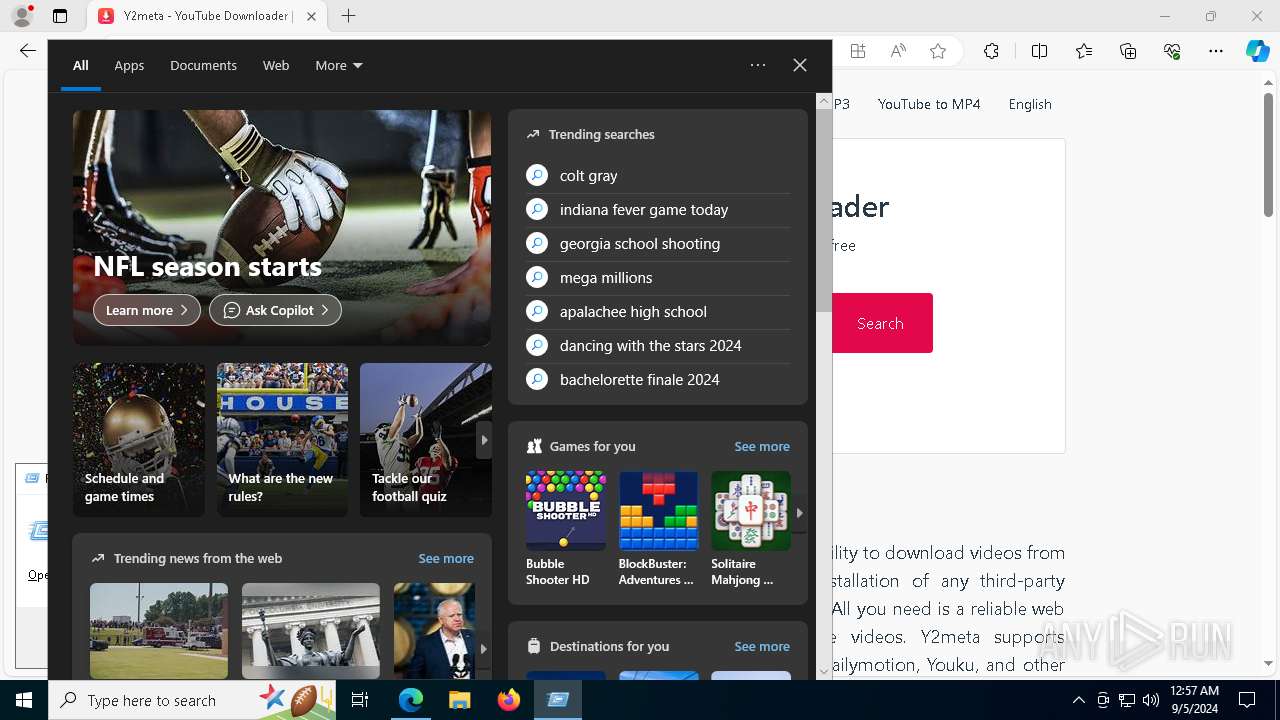This screenshot has height=720, width=1280.
Task: Click Learn more on NFL banner
Action: [x=147, y=310]
